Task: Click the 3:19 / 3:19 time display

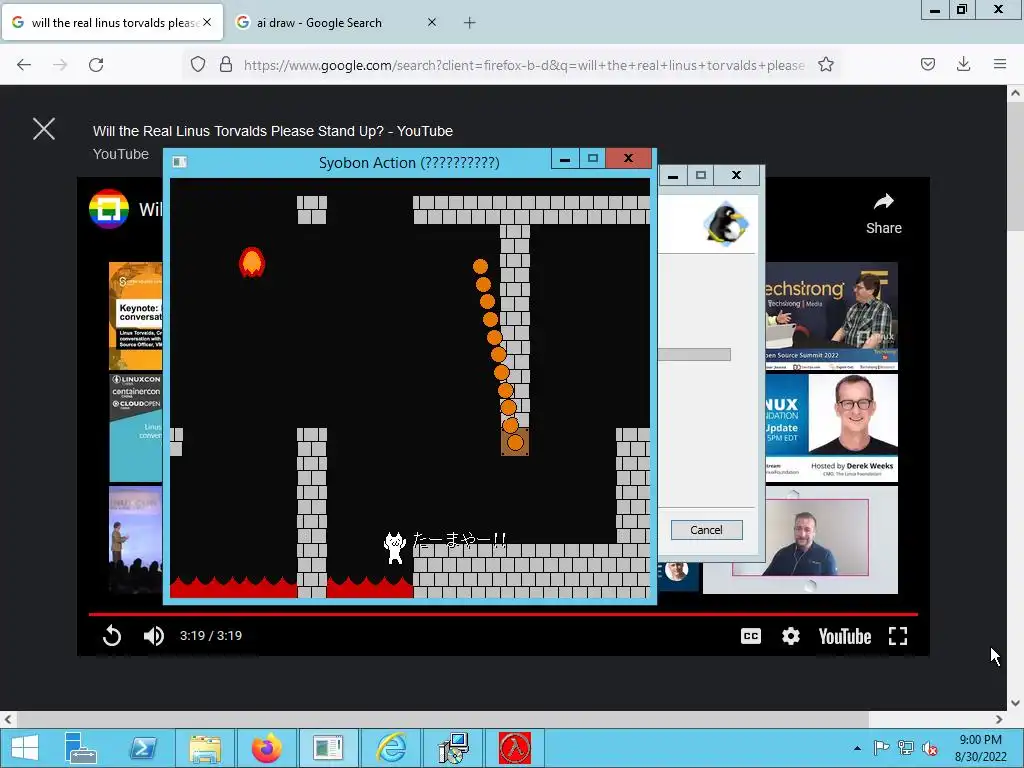Action: point(211,635)
